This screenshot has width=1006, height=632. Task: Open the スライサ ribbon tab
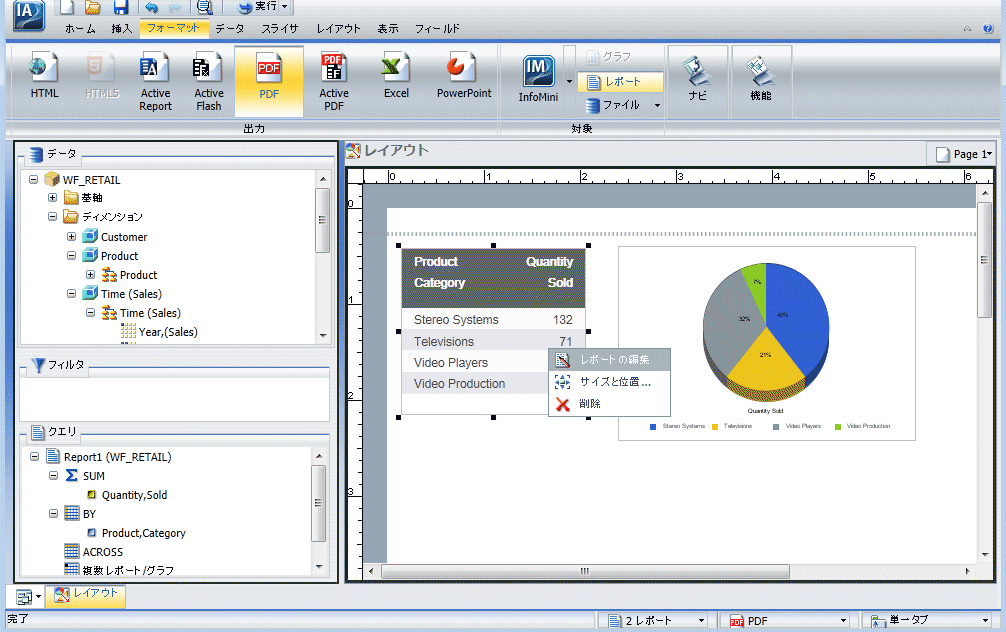click(280, 28)
